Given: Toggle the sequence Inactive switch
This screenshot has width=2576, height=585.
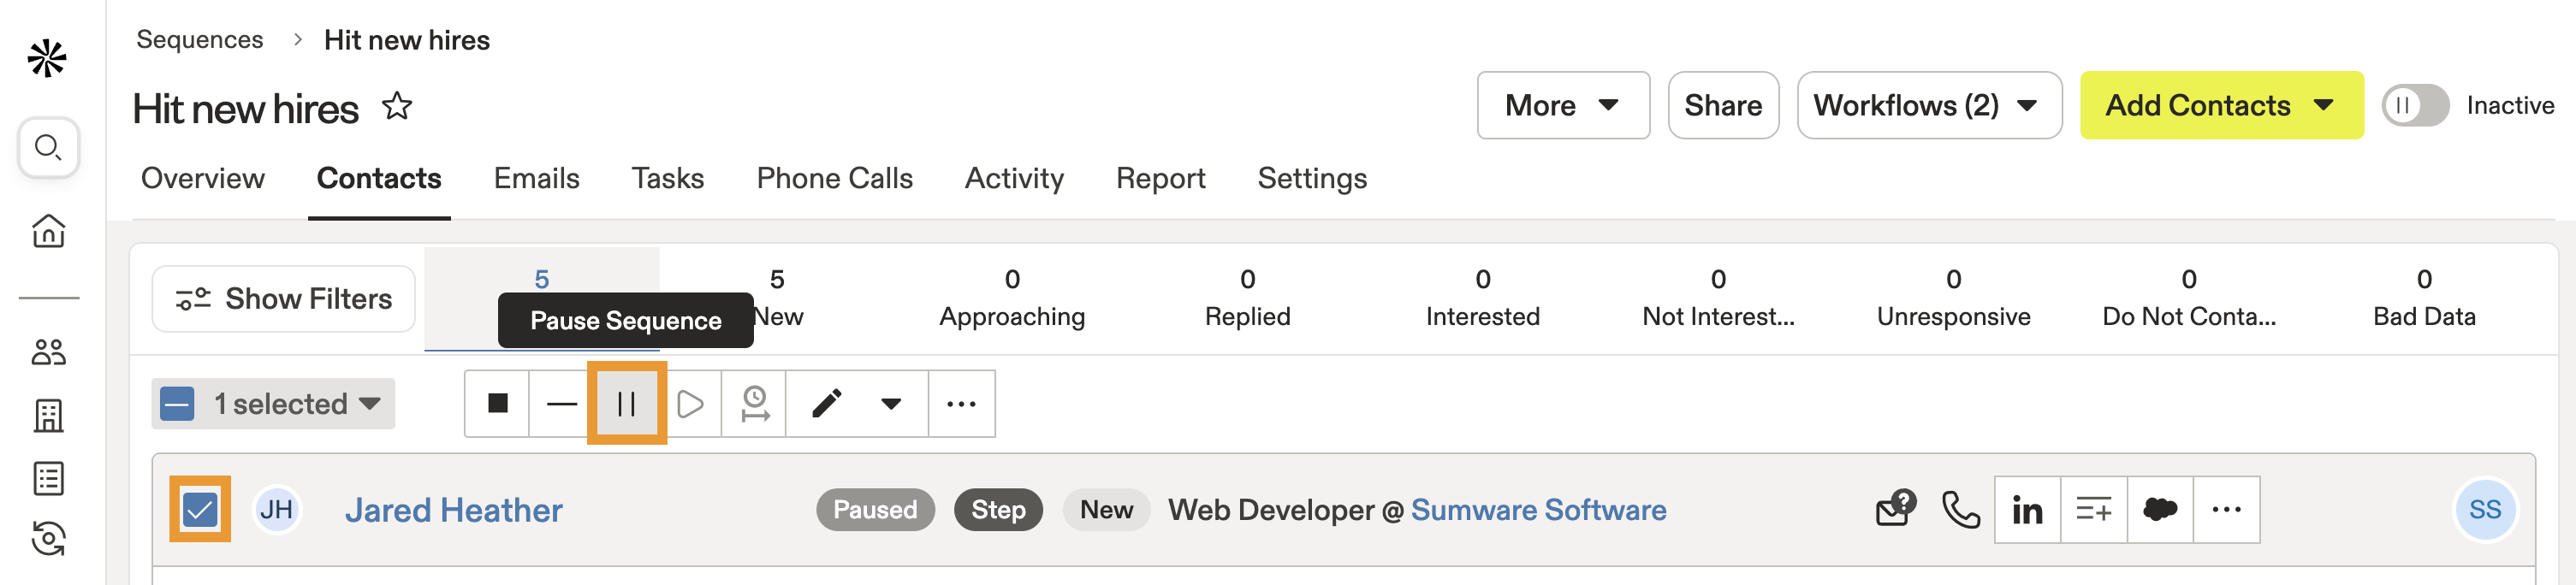Looking at the screenshot, I should pos(2414,105).
